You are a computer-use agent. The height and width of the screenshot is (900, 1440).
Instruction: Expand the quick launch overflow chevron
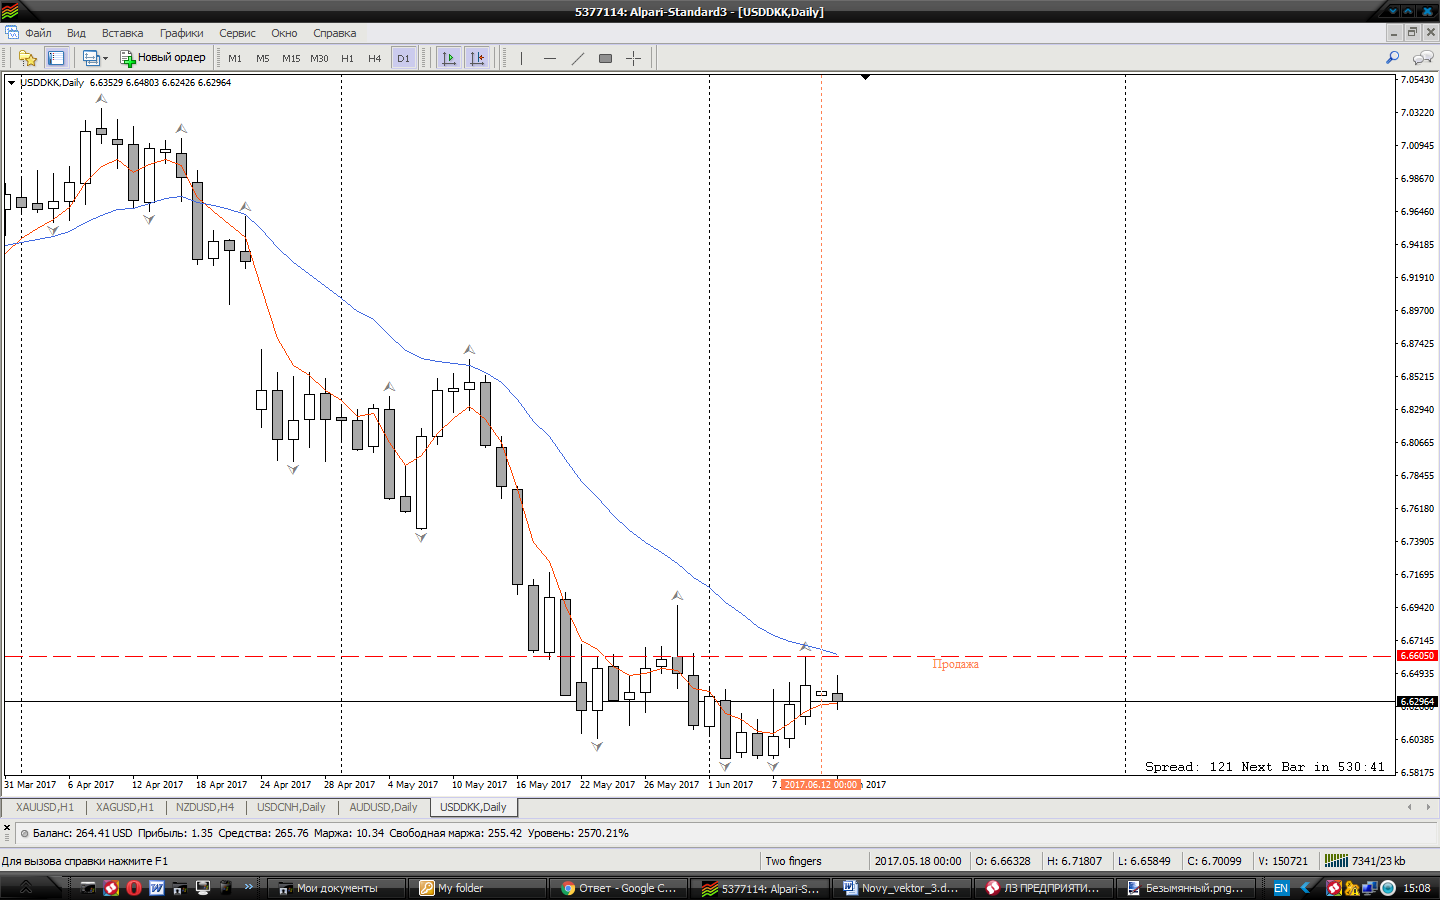pyautogui.click(x=249, y=887)
